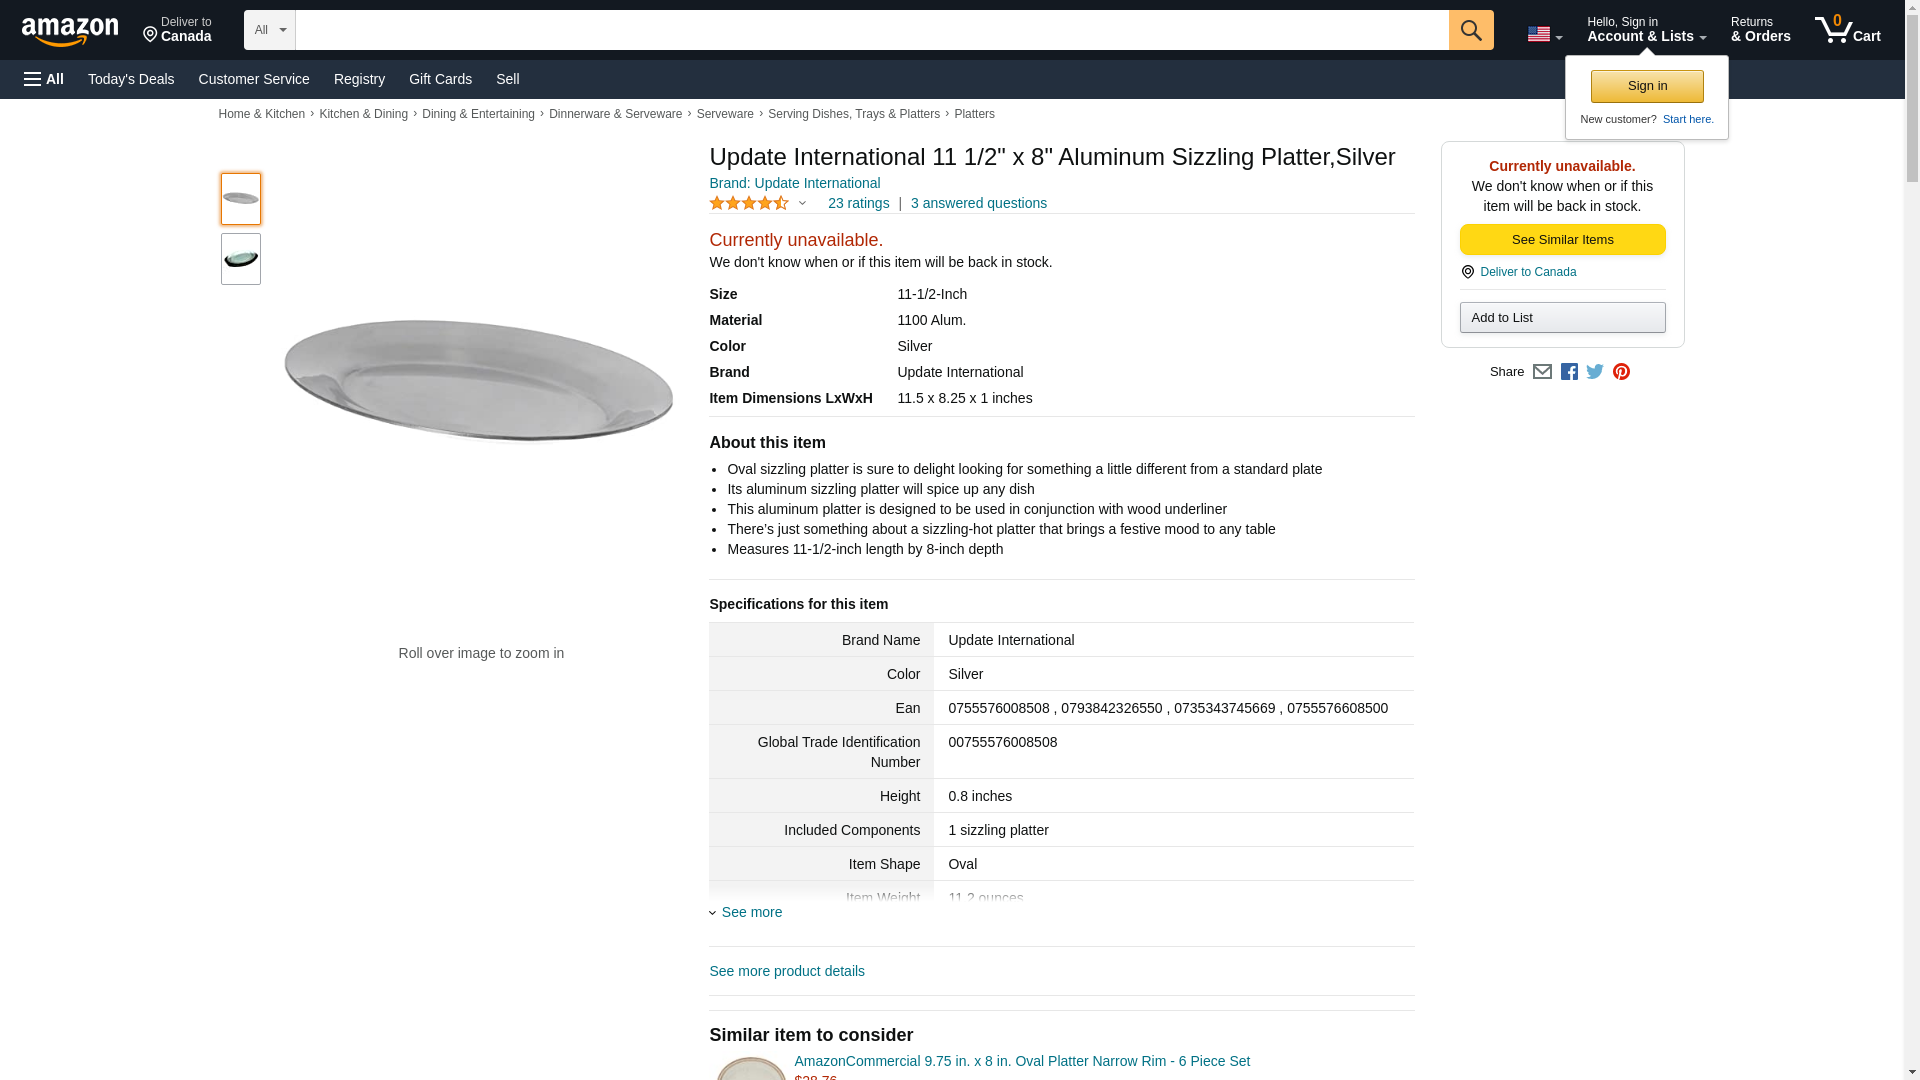Open the cart icon
Screen dimensions: 1920x1080
click(x=1847, y=30)
